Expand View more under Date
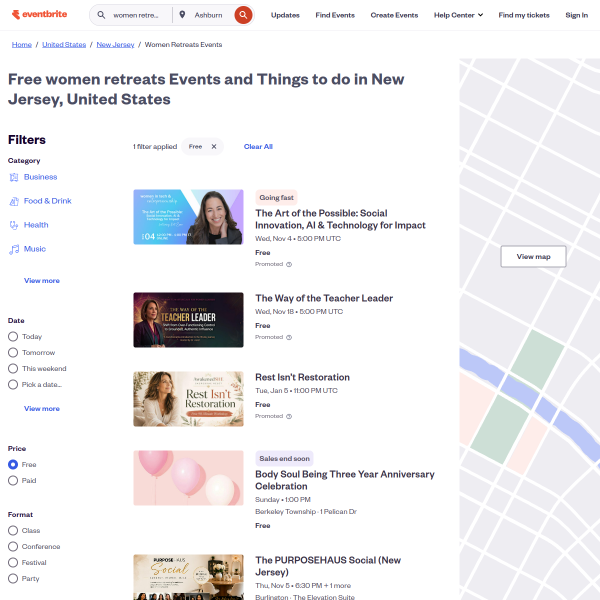The width and height of the screenshot is (600, 600). (x=42, y=409)
